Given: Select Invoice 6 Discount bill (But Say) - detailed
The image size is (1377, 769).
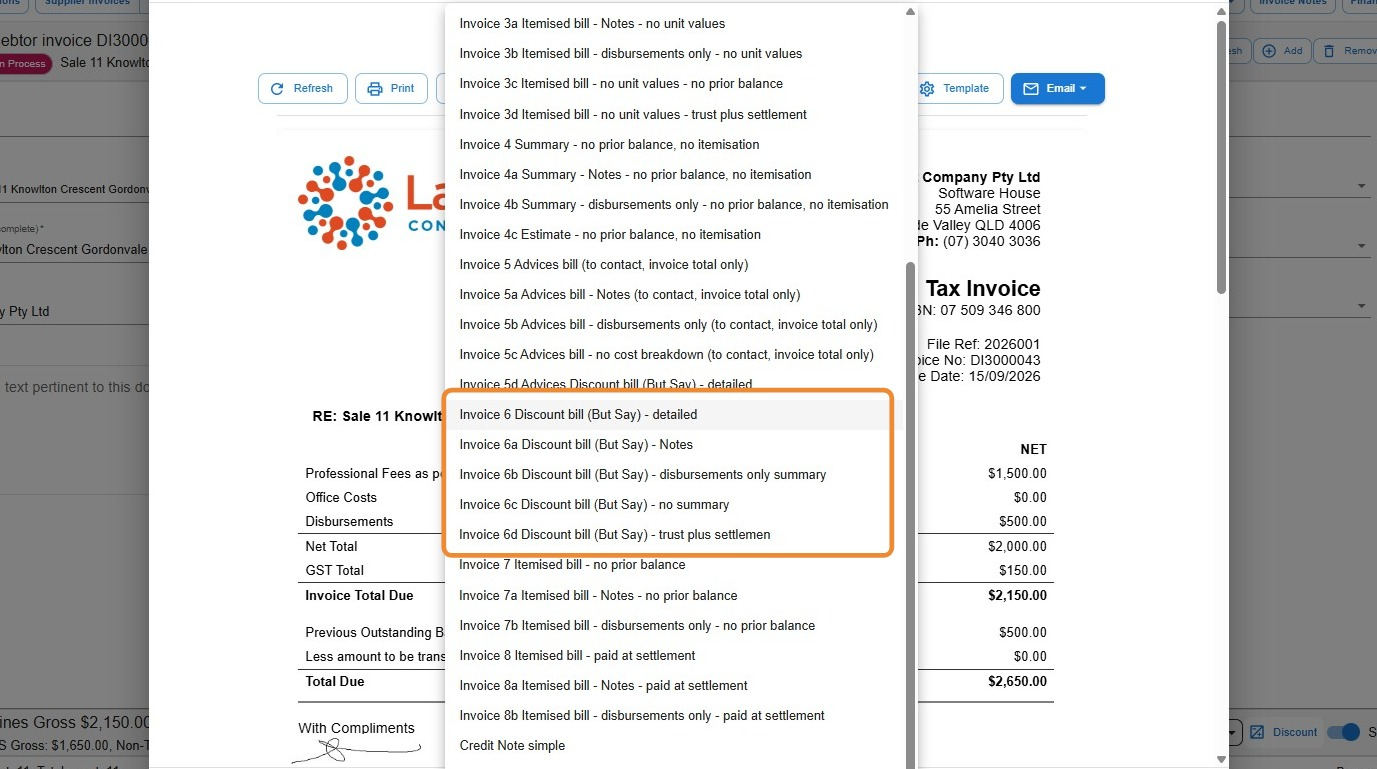Looking at the screenshot, I should click(676, 414).
